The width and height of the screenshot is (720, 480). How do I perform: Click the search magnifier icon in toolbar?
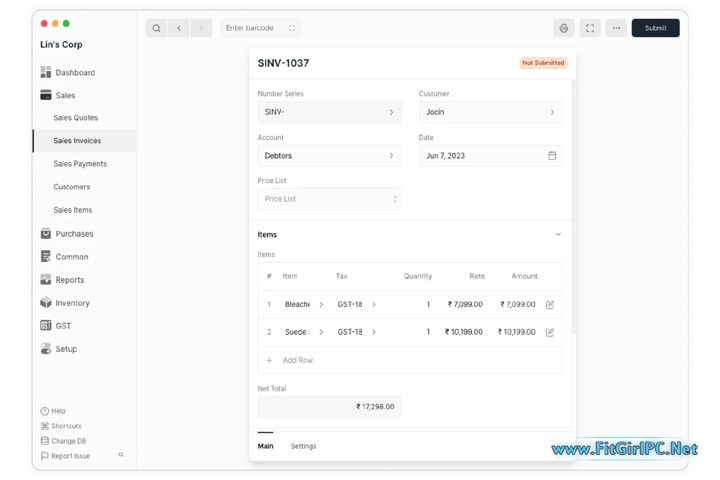[x=156, y=28]
